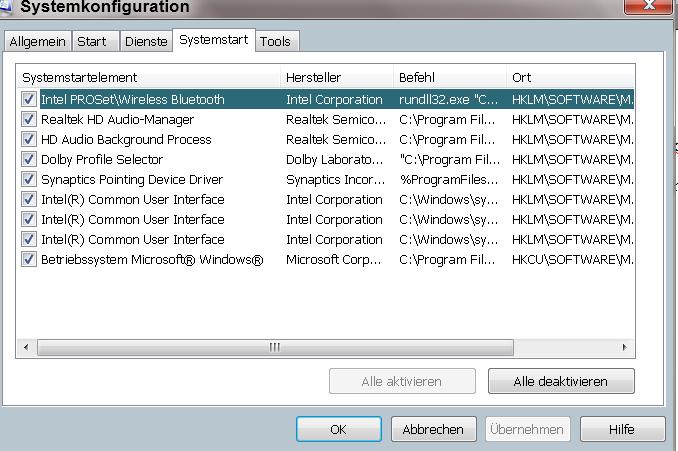
Task: Uncheck Intel PROSet\Wireless Bluetooth checkbox
Action: pyautogui.click(x=29, y=99)
